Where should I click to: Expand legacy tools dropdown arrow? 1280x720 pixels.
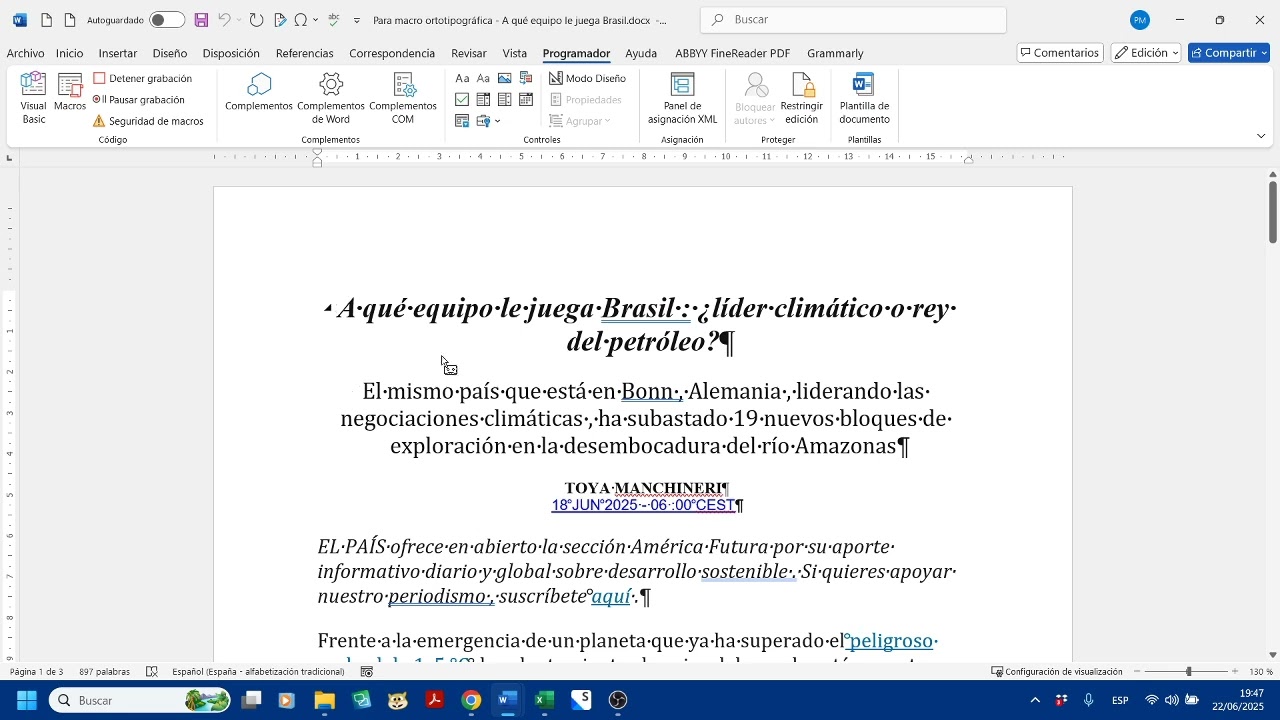click(498, 121)
